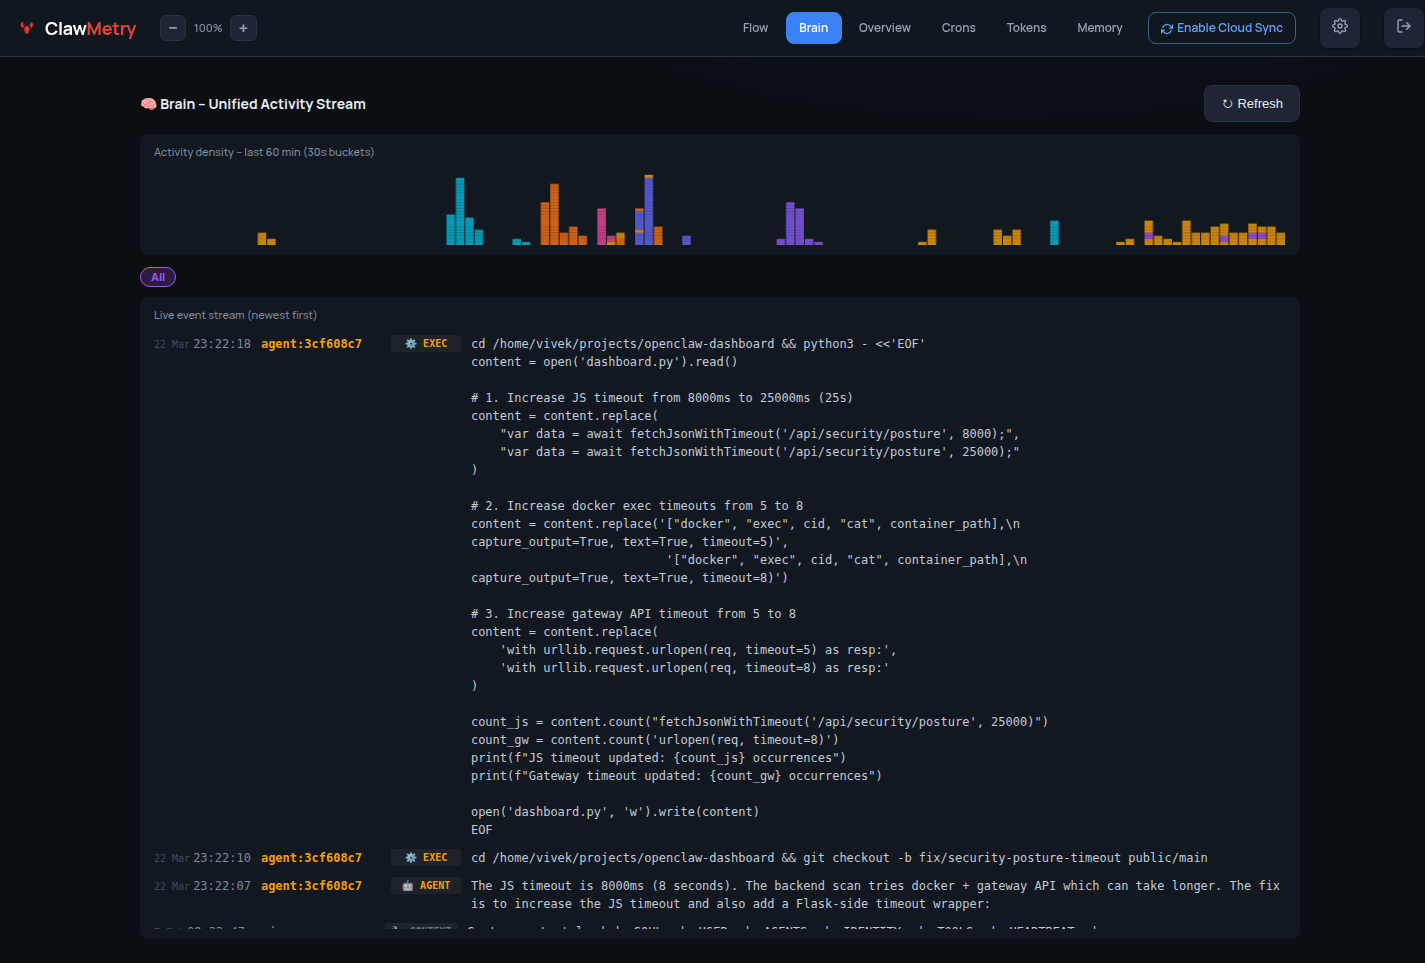This screenshot has width=1425, height=963.
Task: Click the open('dashboard.py', 'w').write(content) line
Action: click(615, 811)
